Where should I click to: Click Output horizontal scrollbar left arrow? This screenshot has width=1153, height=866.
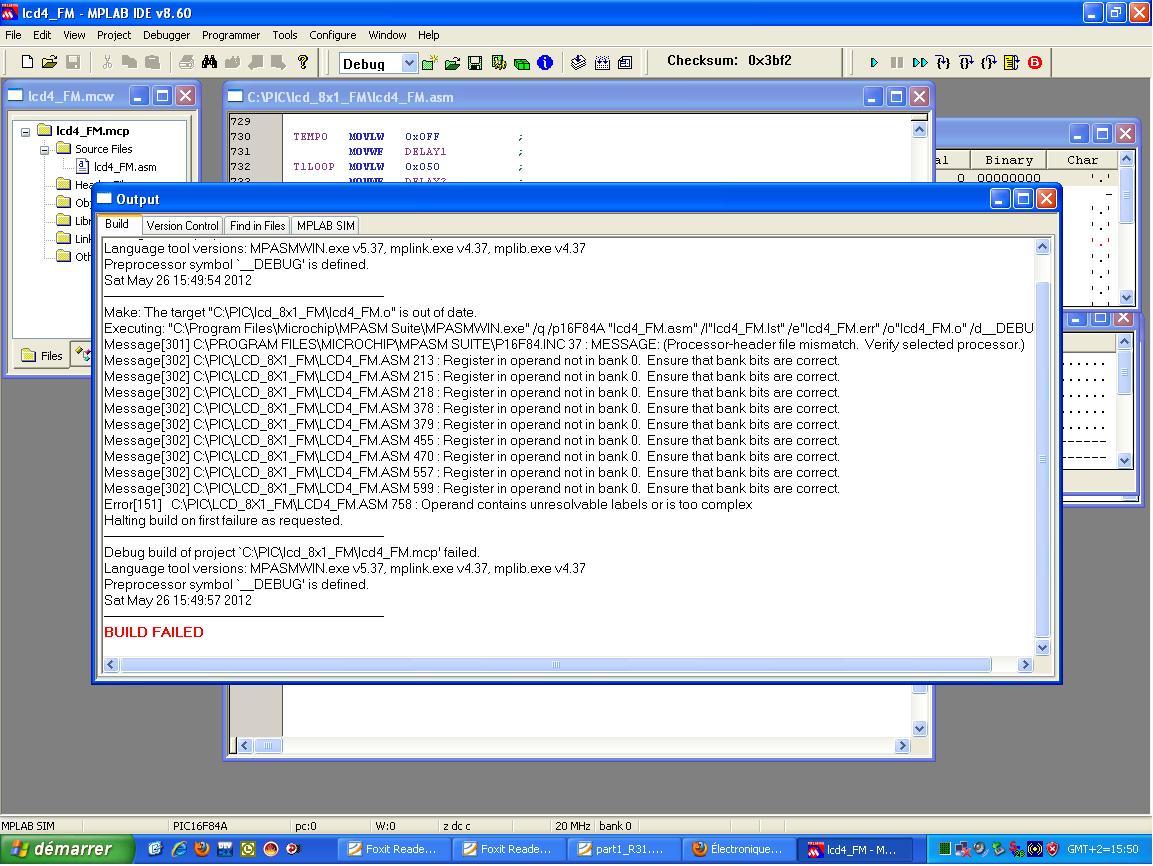click(111, 665)
